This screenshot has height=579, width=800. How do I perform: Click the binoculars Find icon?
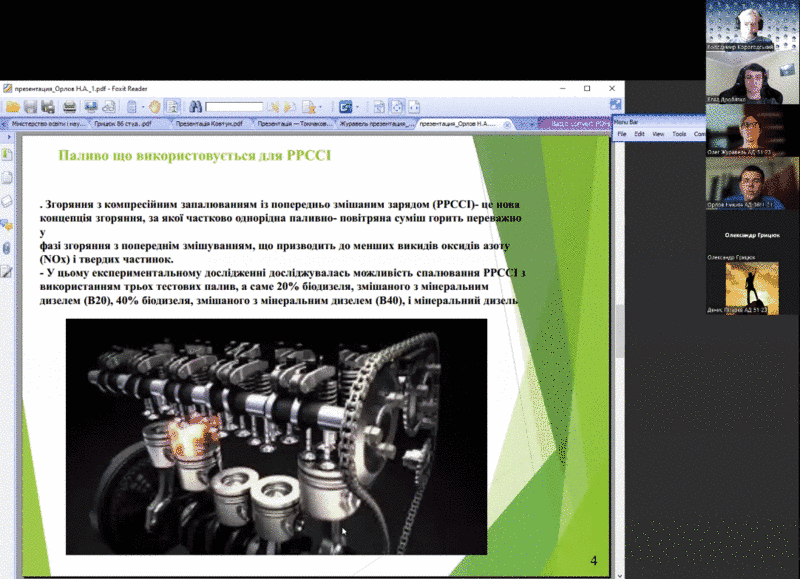[x=195, y=107]
